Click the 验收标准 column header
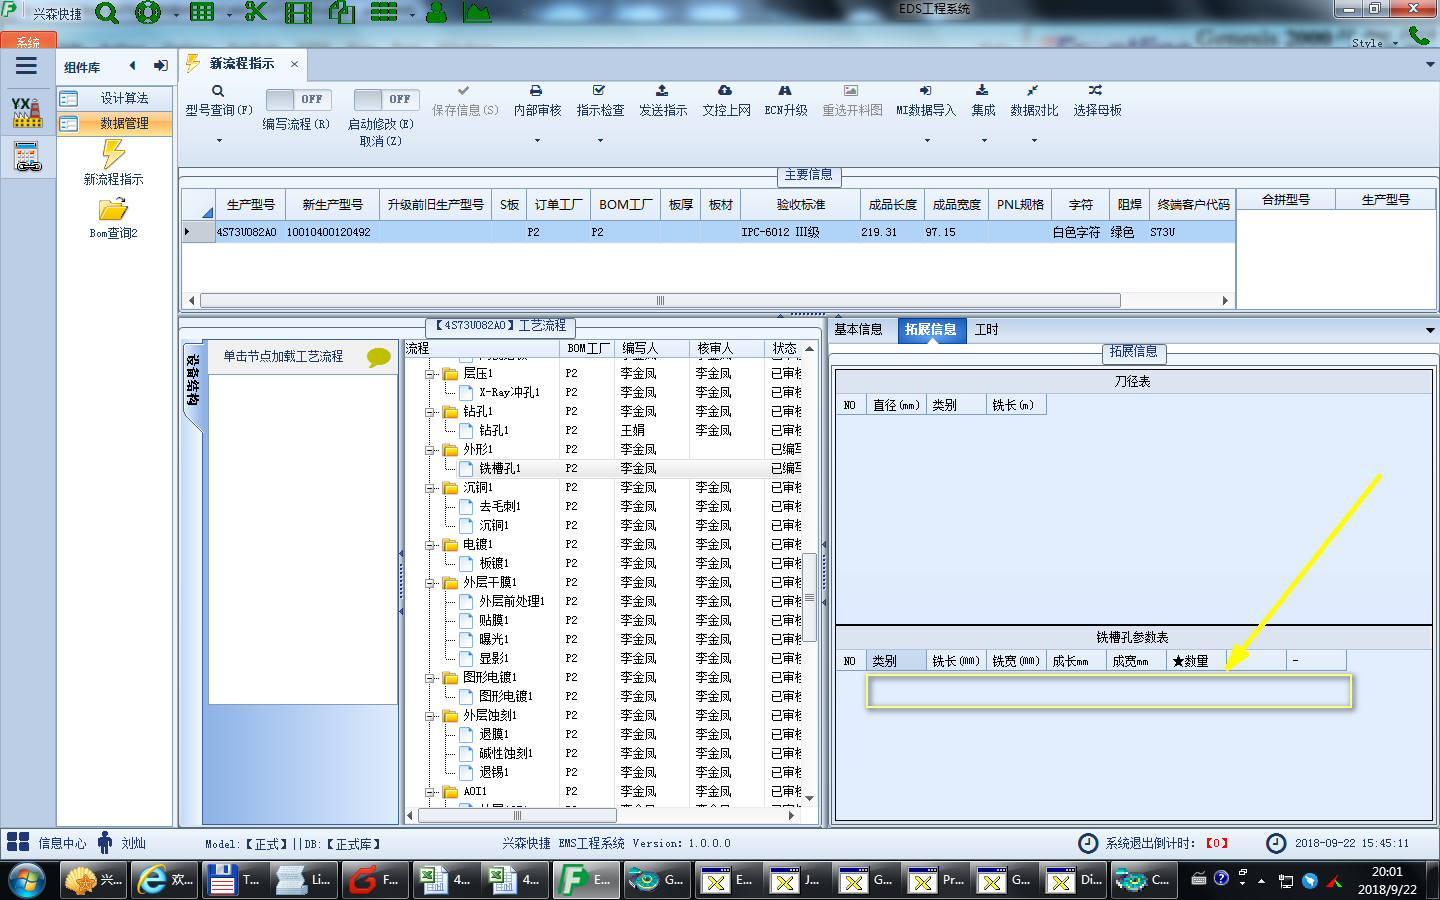This screenshot has width=1440, height=900. tap(801, 204)
